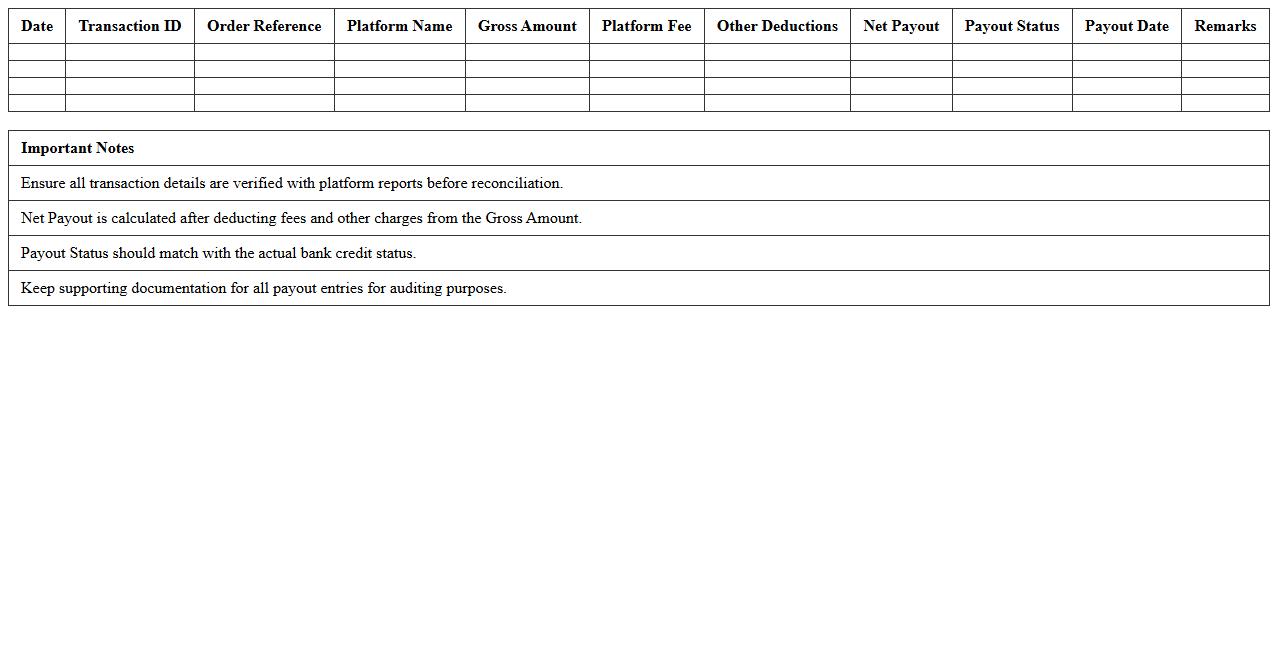Select first empty cell under Payout Status
The width and height of the screenshot is (1278, 650).
pos(1011,52)
